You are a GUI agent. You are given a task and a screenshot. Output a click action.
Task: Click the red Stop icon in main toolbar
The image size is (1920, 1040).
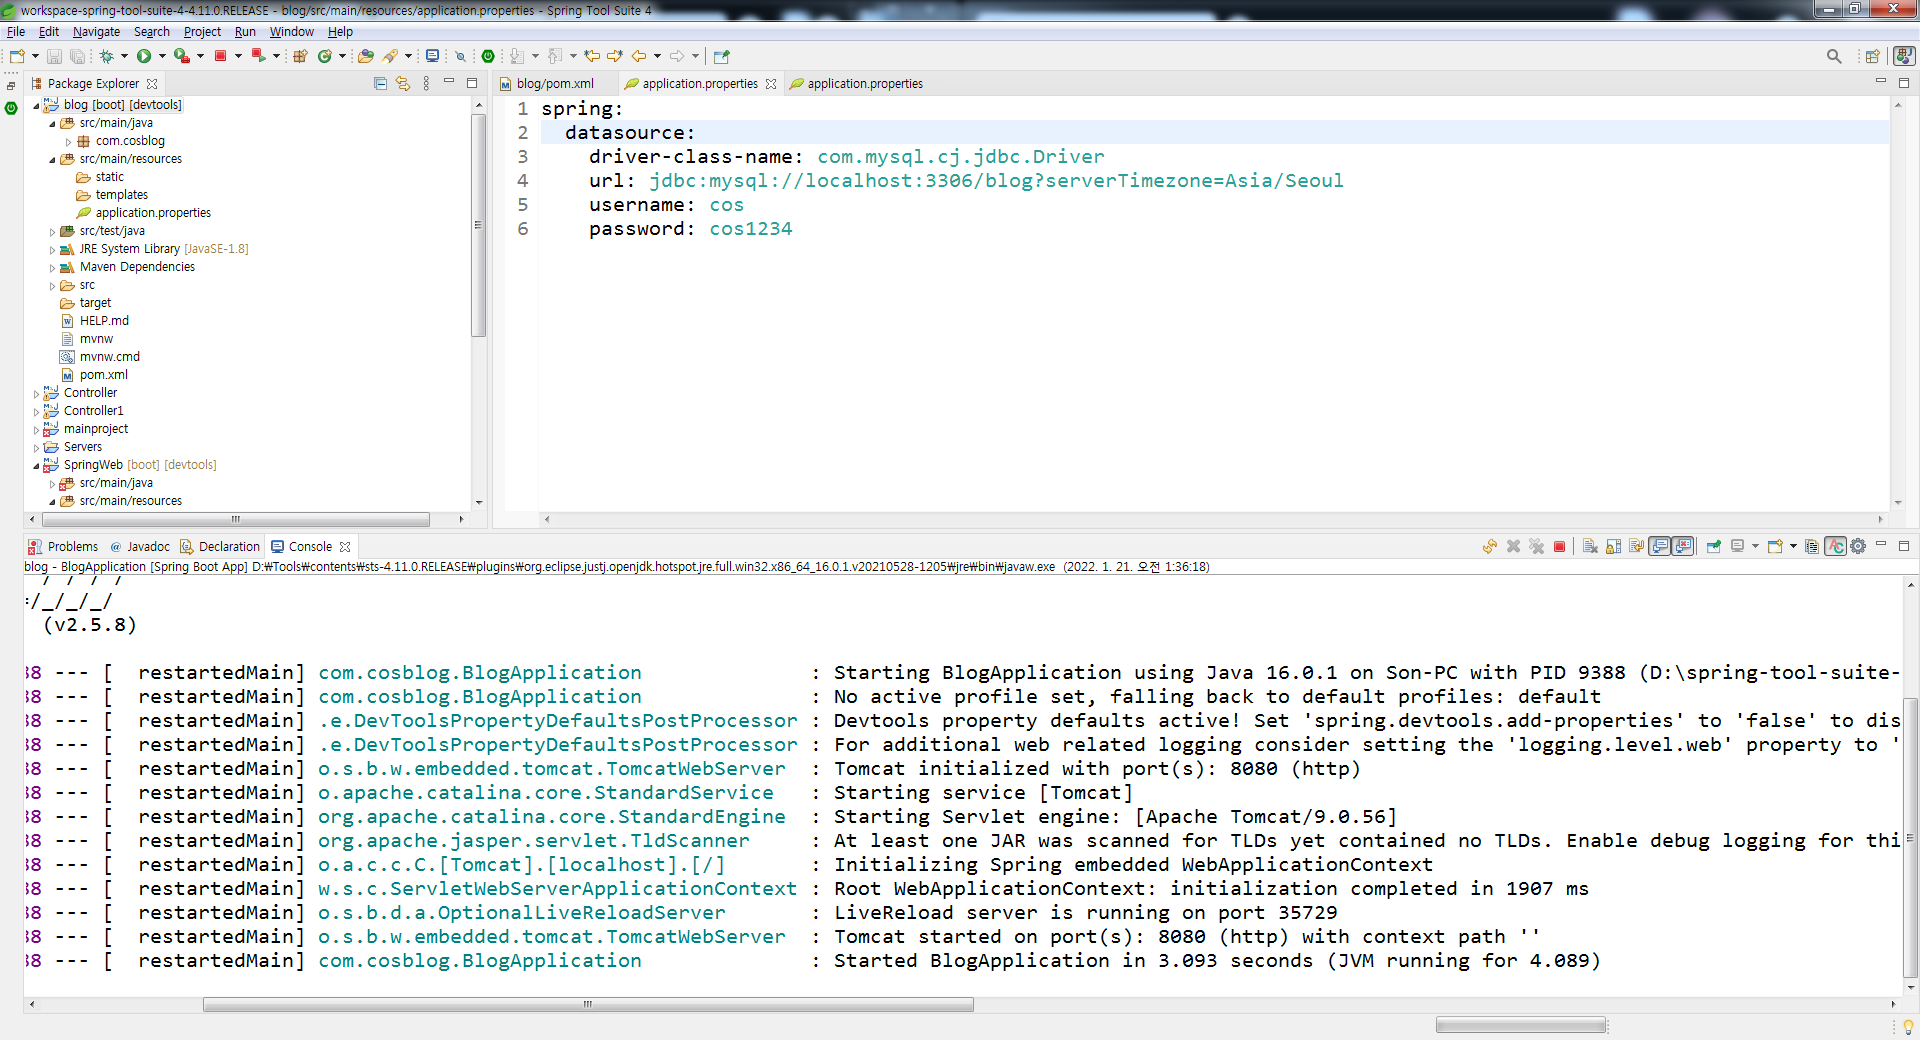[221, 56]
